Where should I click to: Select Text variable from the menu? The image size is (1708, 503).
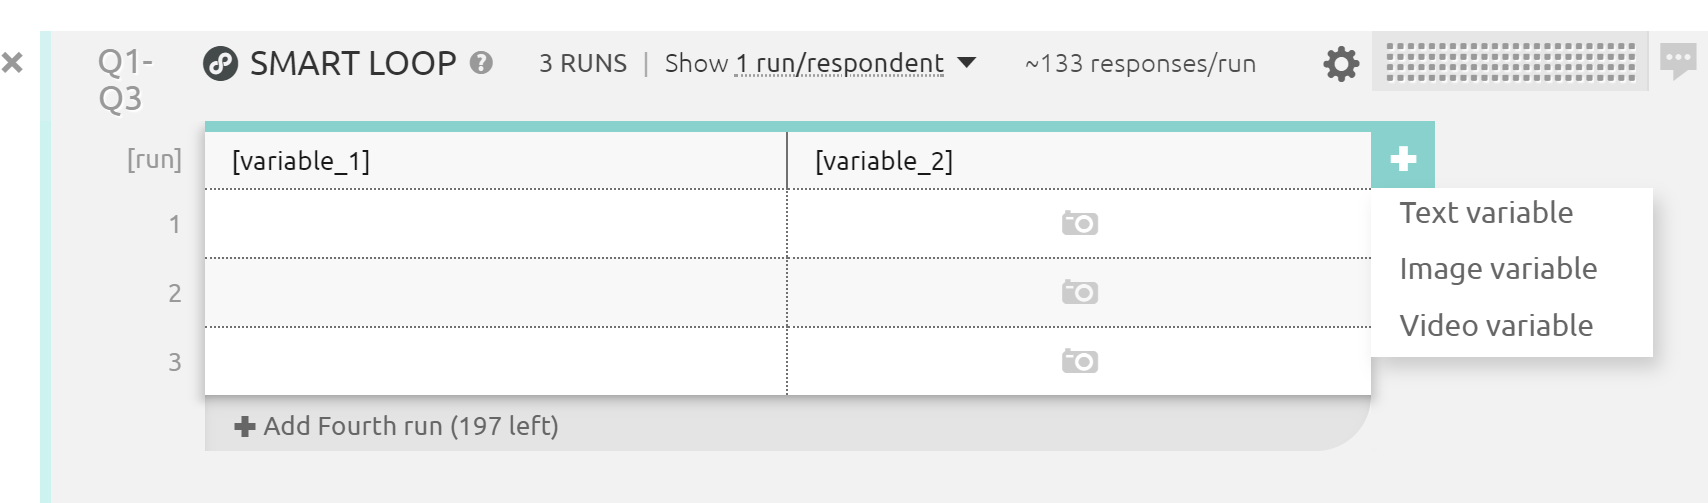[1486, 213]
